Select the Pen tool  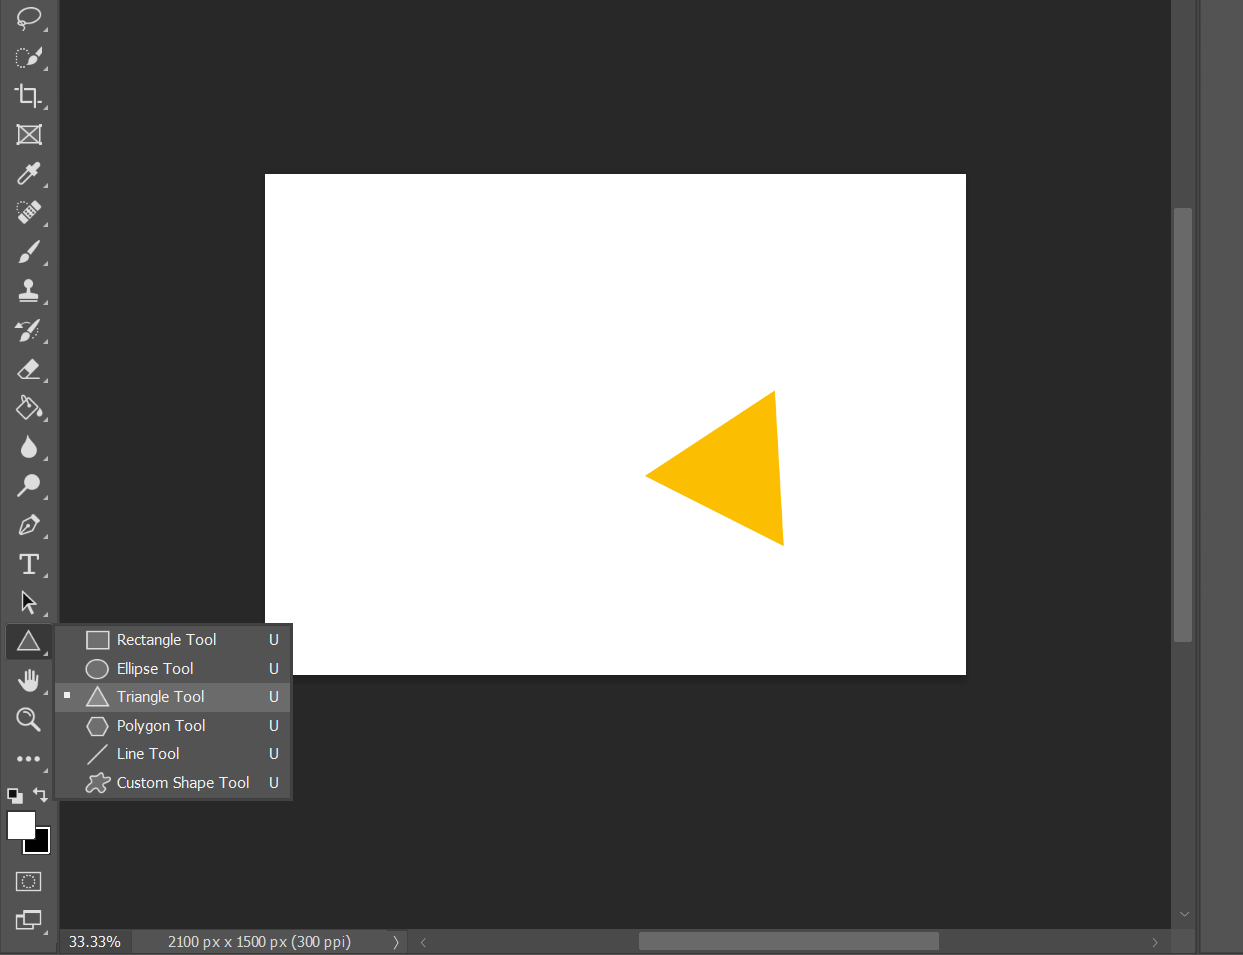click(x=29, y=525)
